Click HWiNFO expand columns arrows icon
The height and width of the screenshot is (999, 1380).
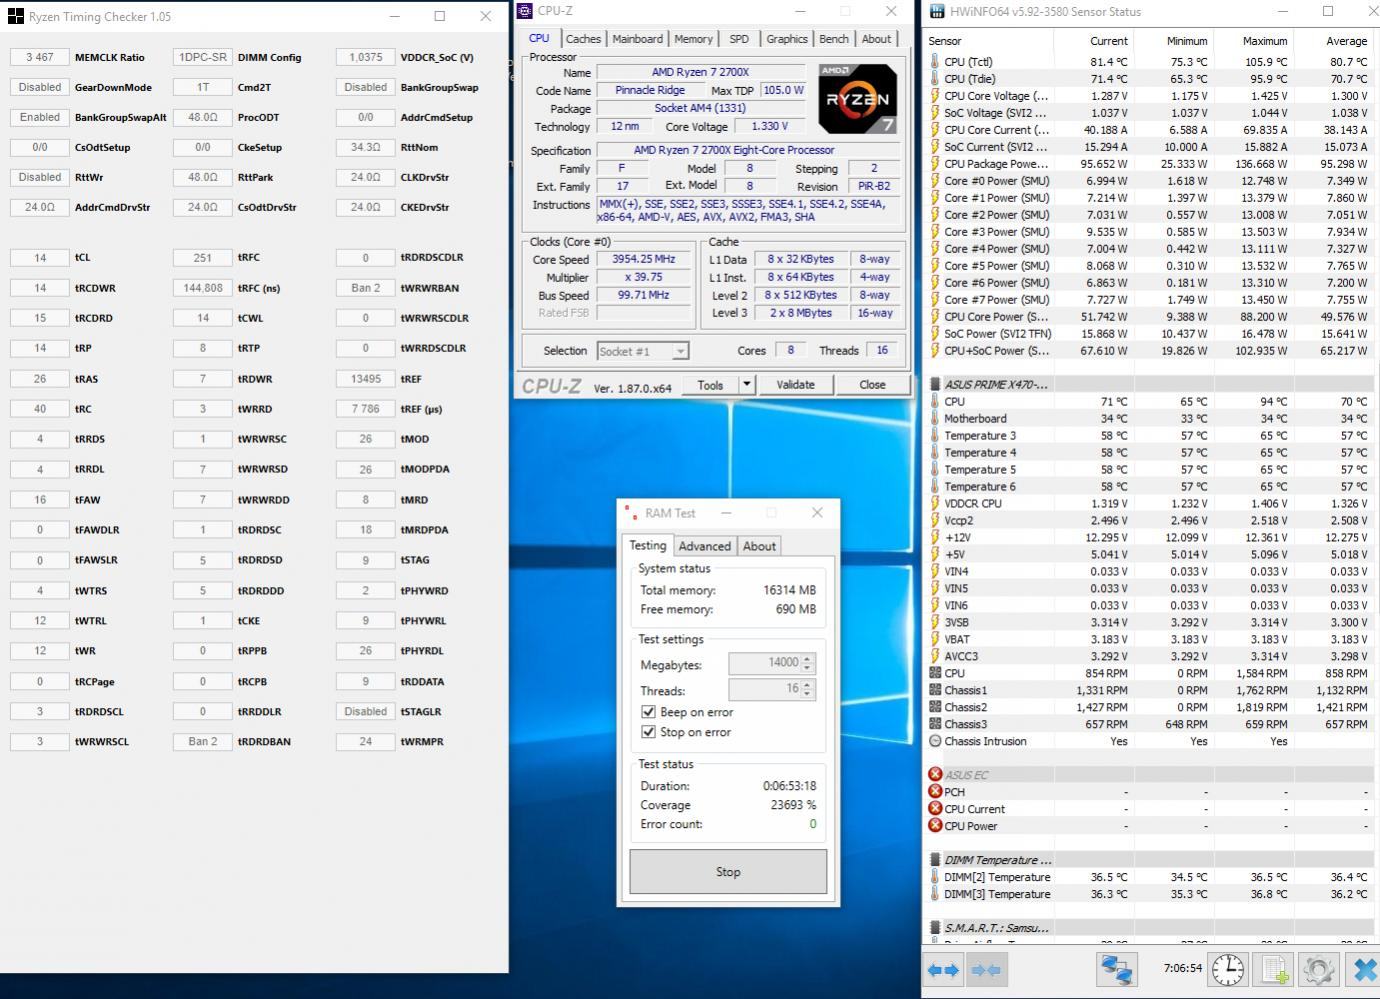943,969
